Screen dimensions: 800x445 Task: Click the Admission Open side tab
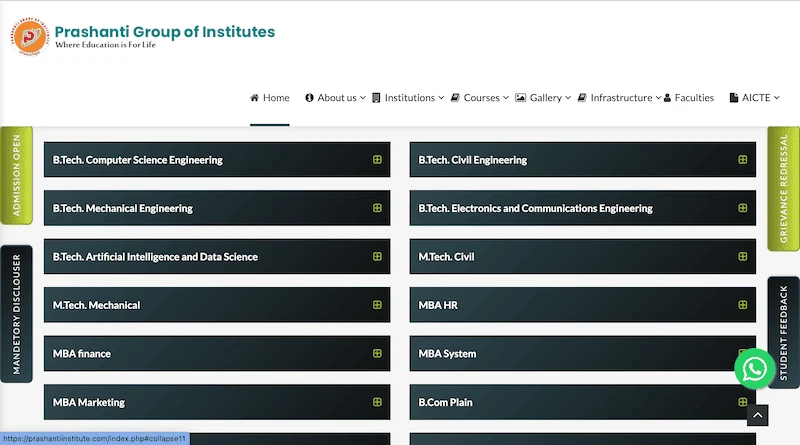click(16, 176)
